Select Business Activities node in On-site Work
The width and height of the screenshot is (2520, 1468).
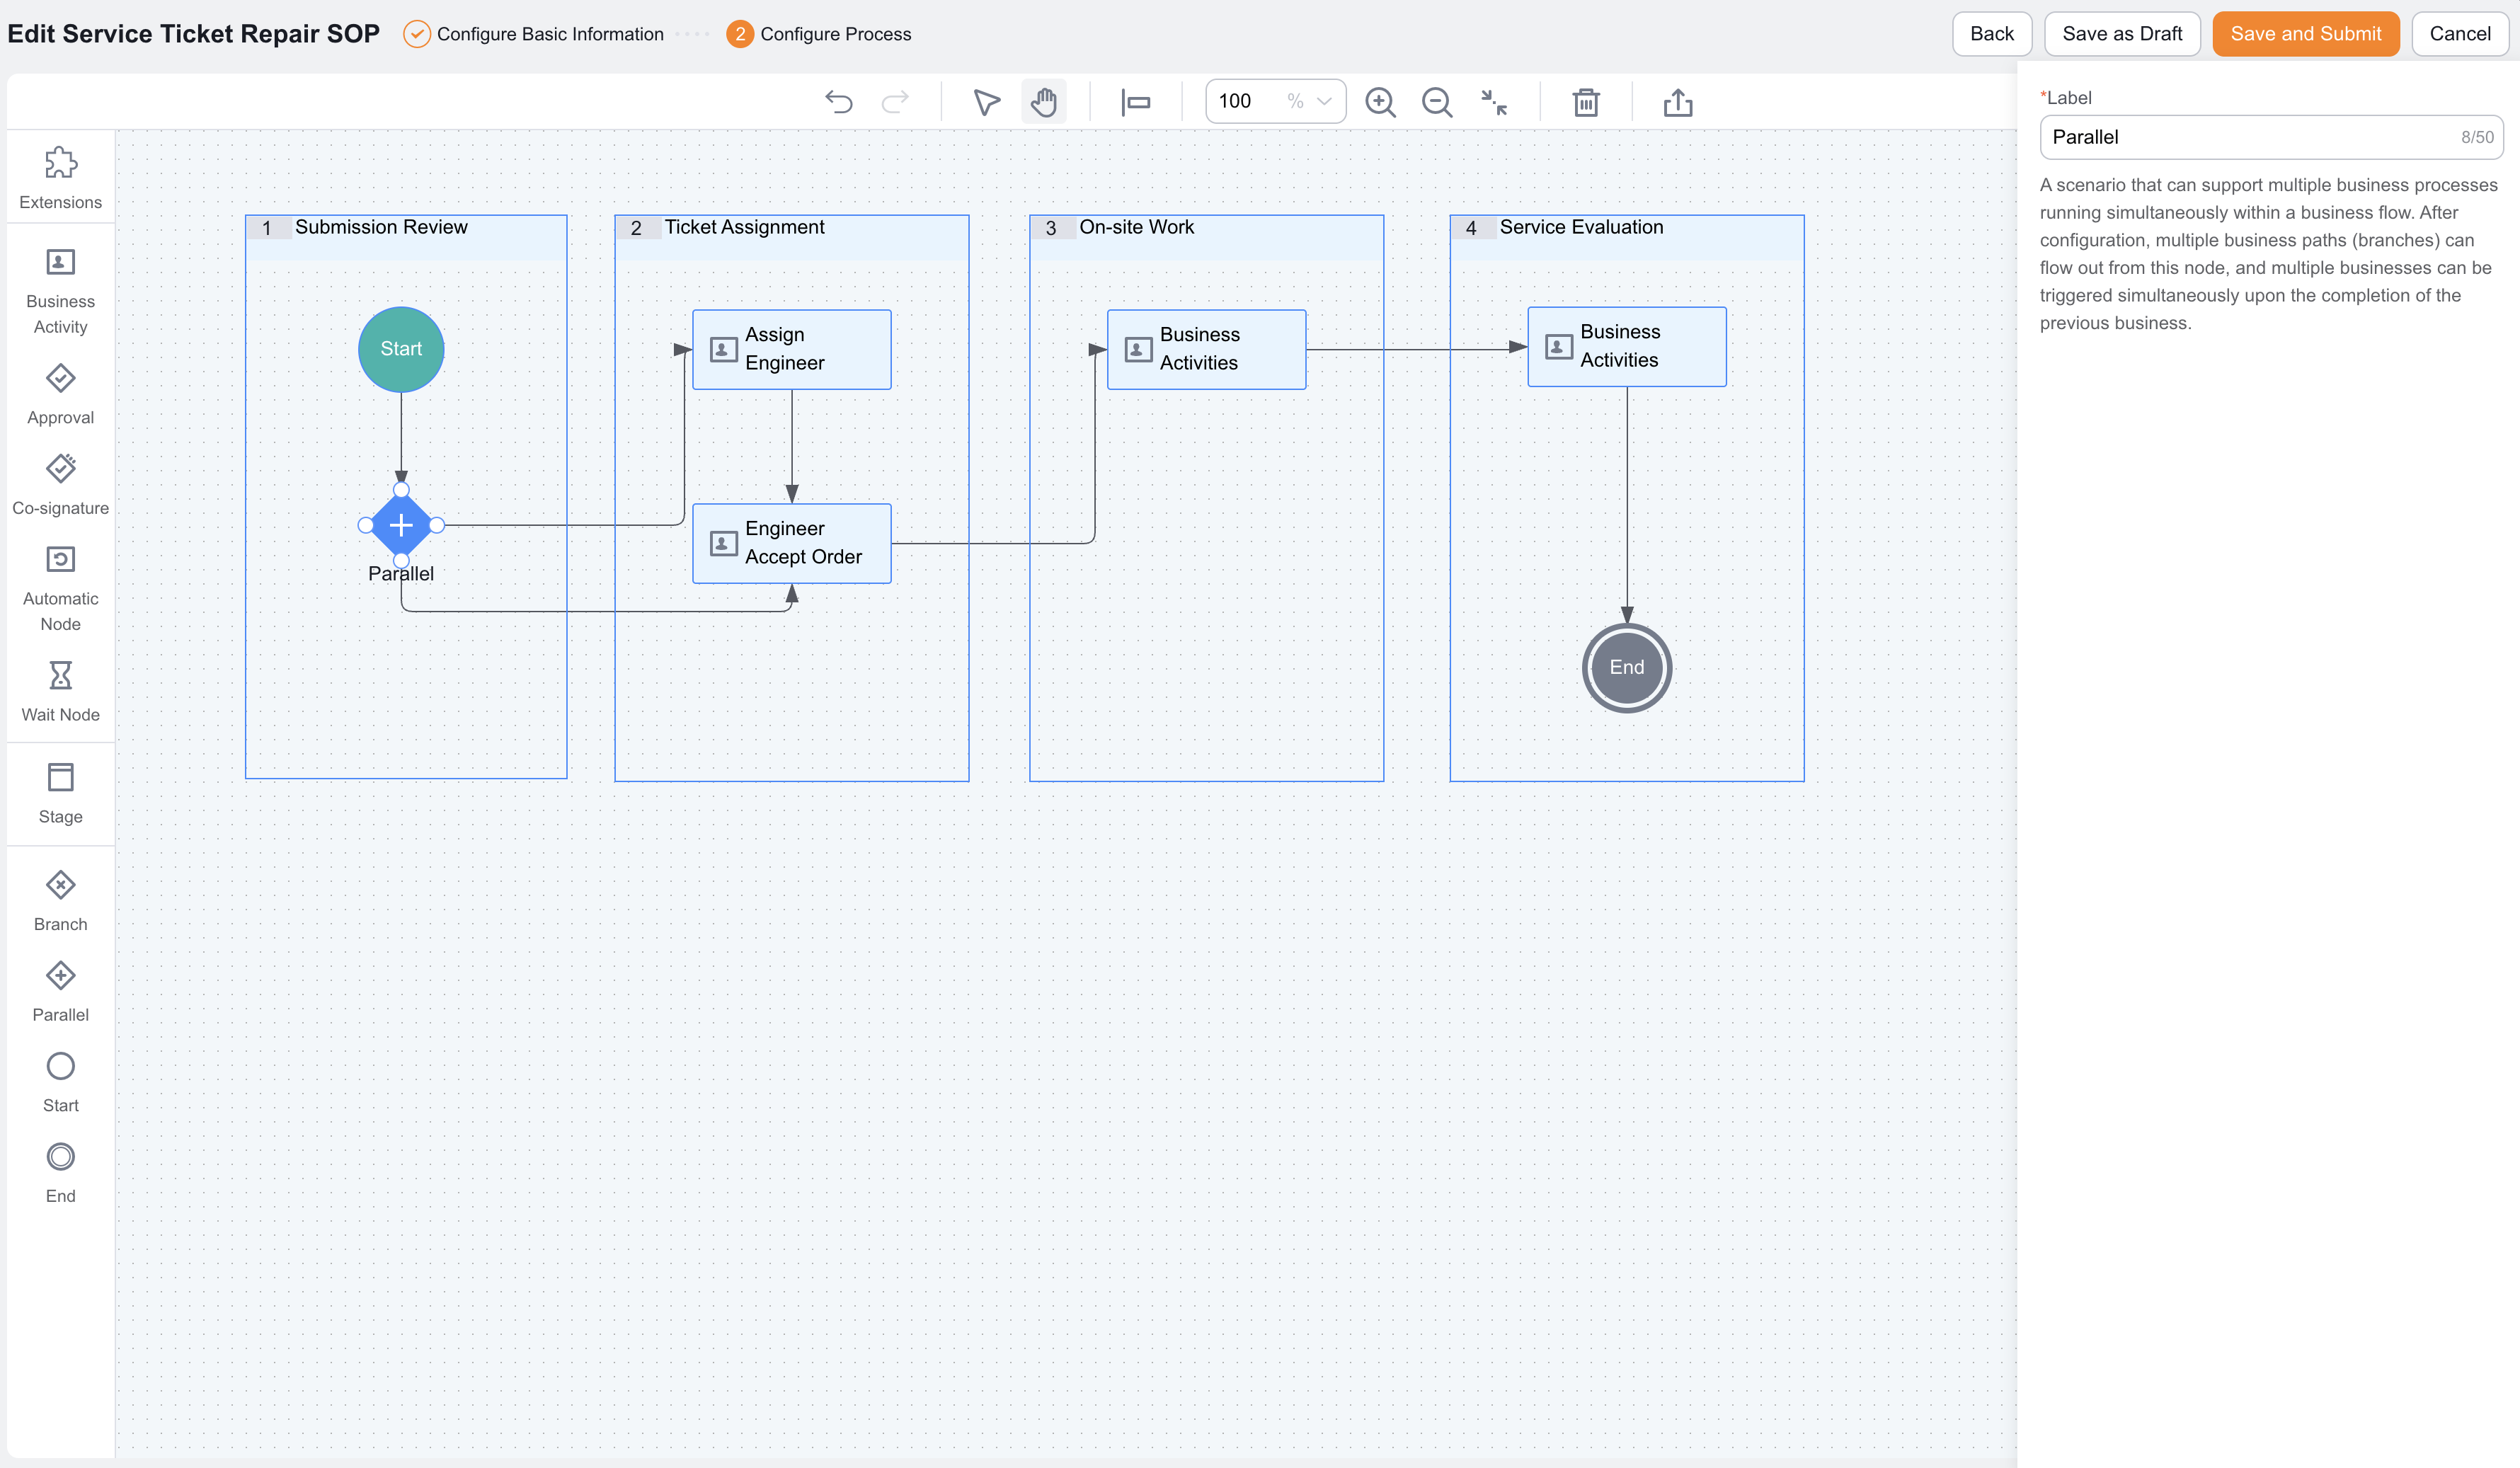click(1206, 349)
